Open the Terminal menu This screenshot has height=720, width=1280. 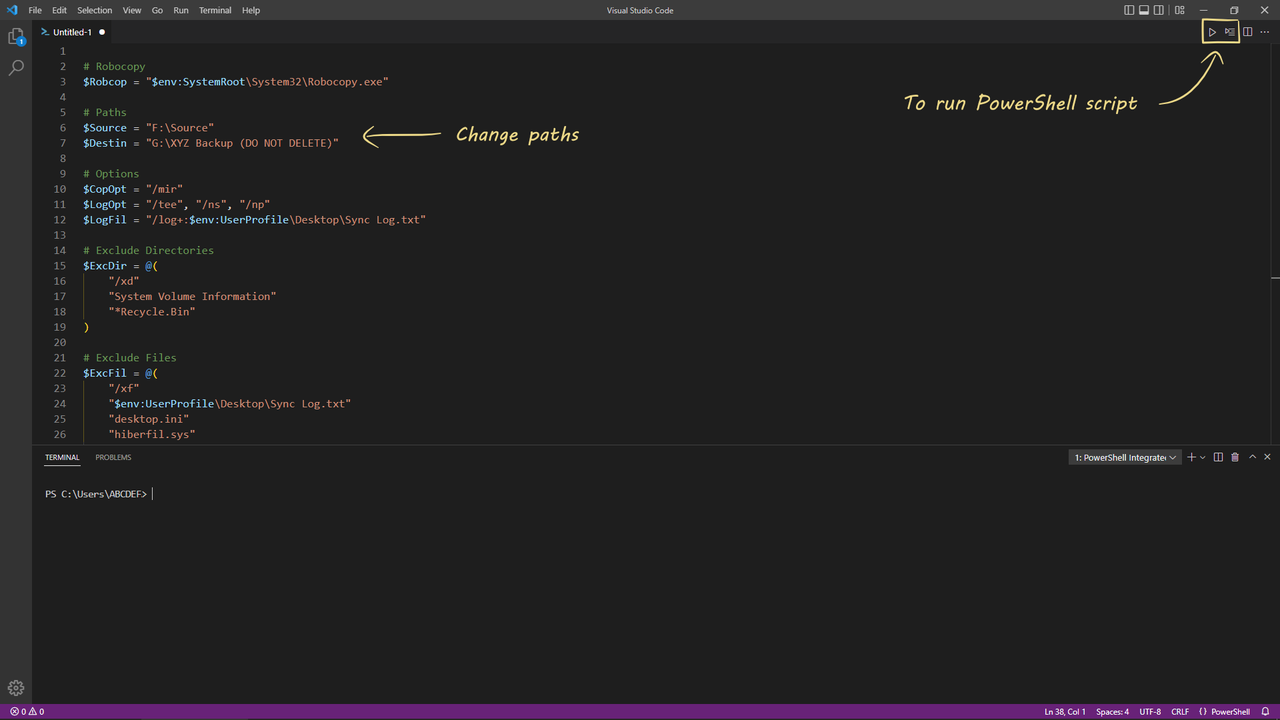coord(215,10)
